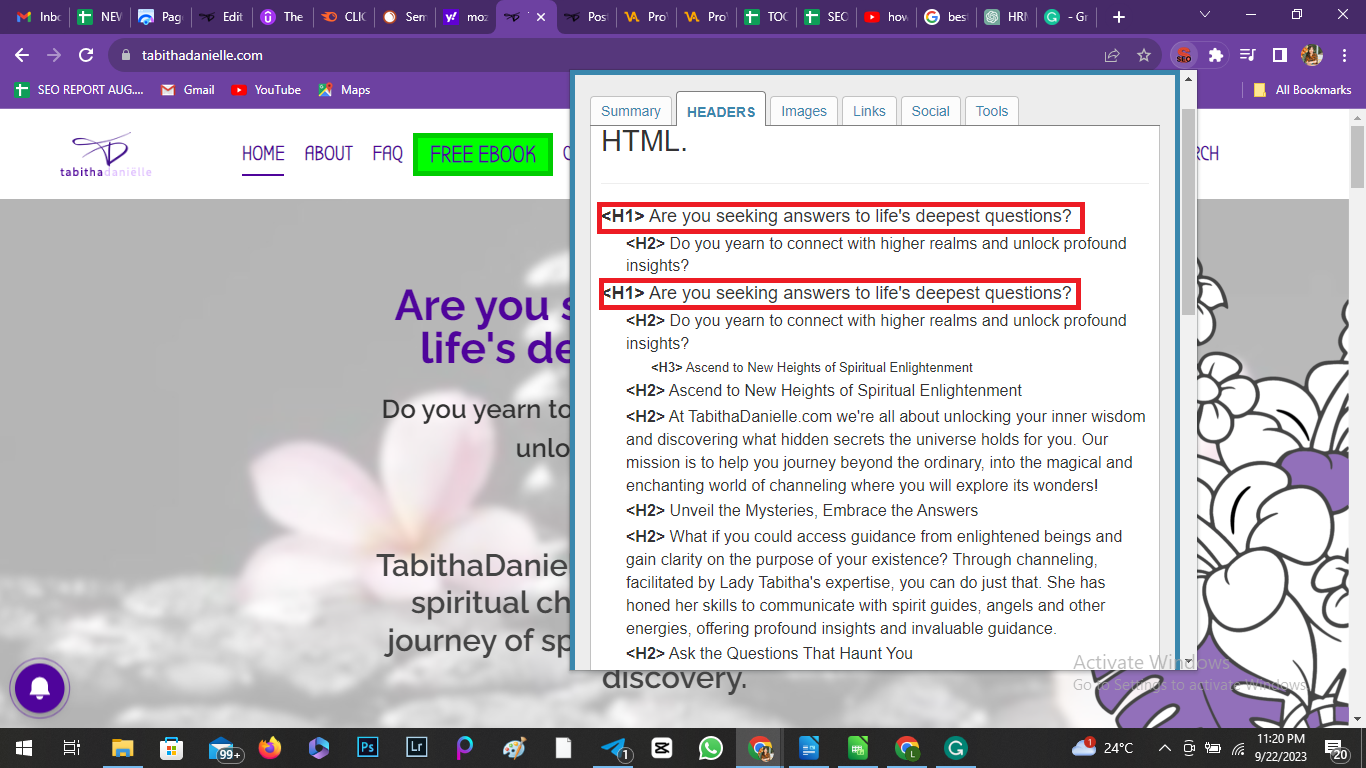Open Lightroom from the taskbar
Image resolution: width=1366 pixels, height=768 pixels.
click(416, 747)
